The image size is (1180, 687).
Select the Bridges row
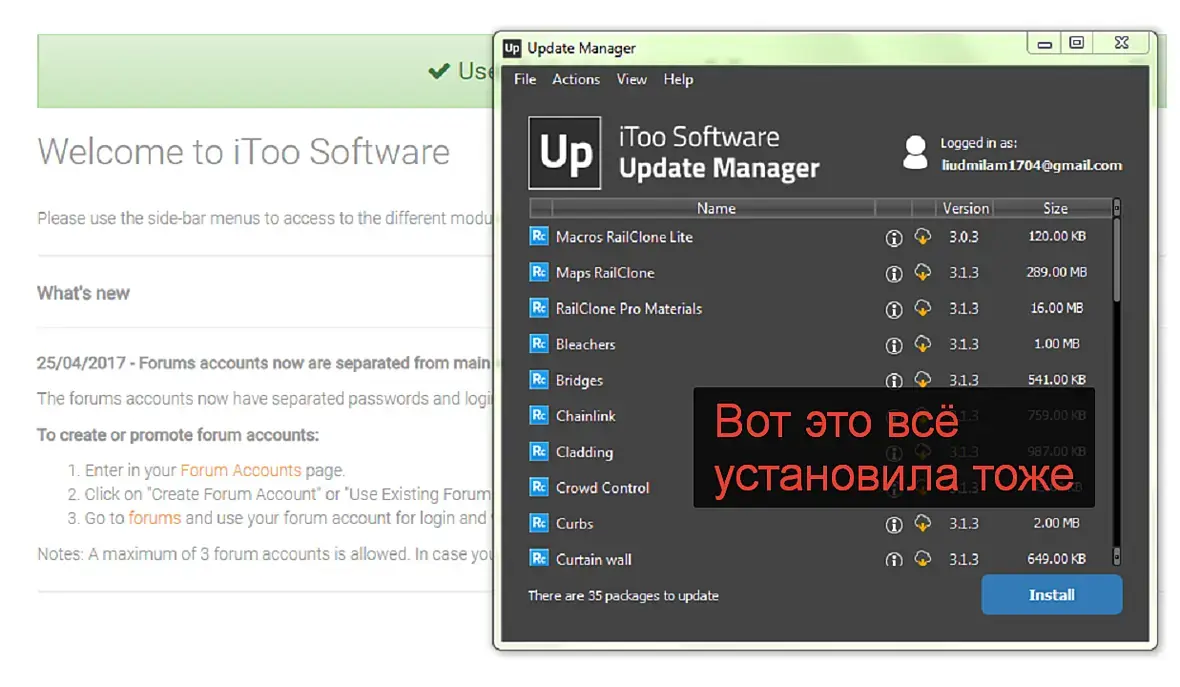click(x=820, y=379)
